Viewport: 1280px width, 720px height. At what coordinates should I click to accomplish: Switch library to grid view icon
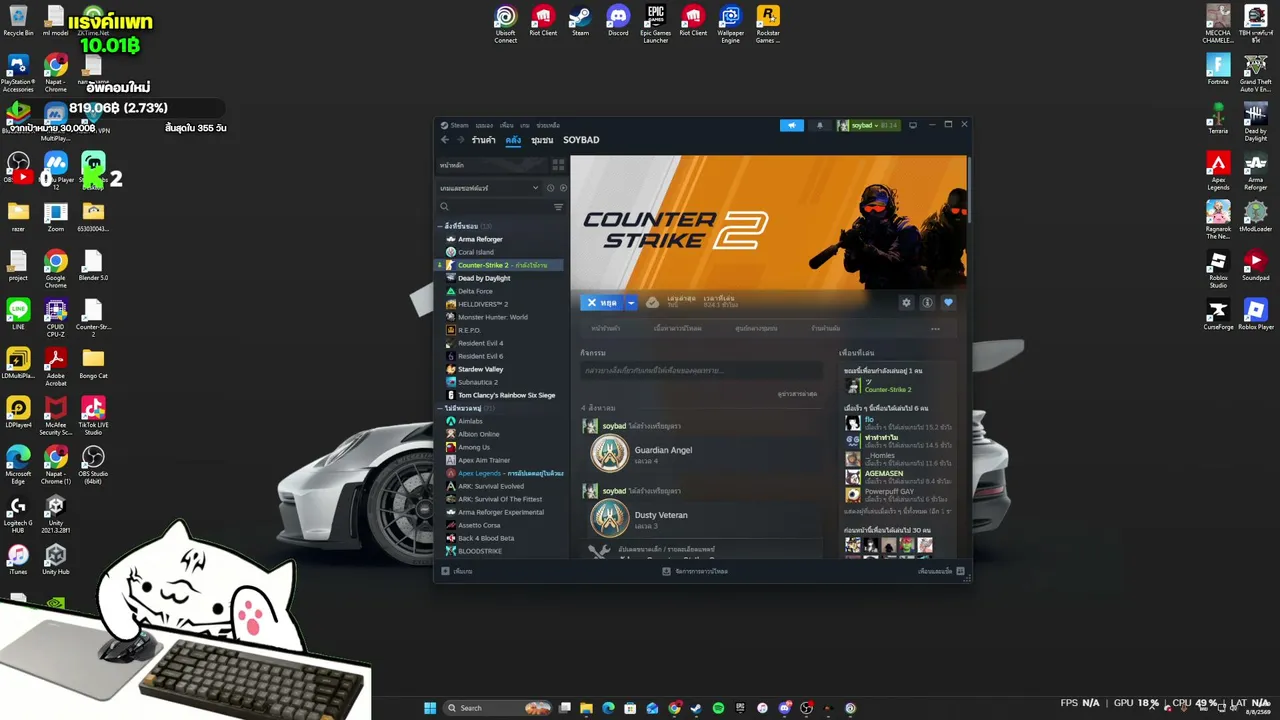pos(558,165)
